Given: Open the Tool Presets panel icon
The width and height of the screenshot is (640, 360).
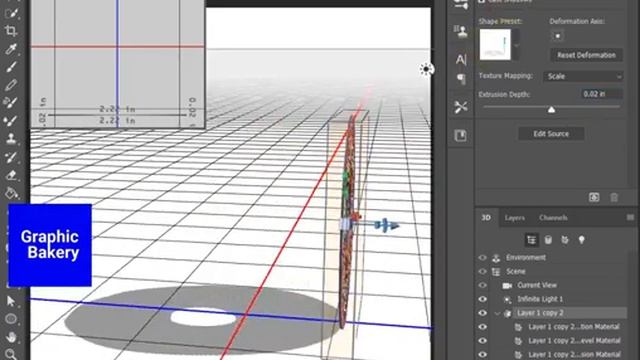Looking at the screenshot, I should click(x=461, y=107).
